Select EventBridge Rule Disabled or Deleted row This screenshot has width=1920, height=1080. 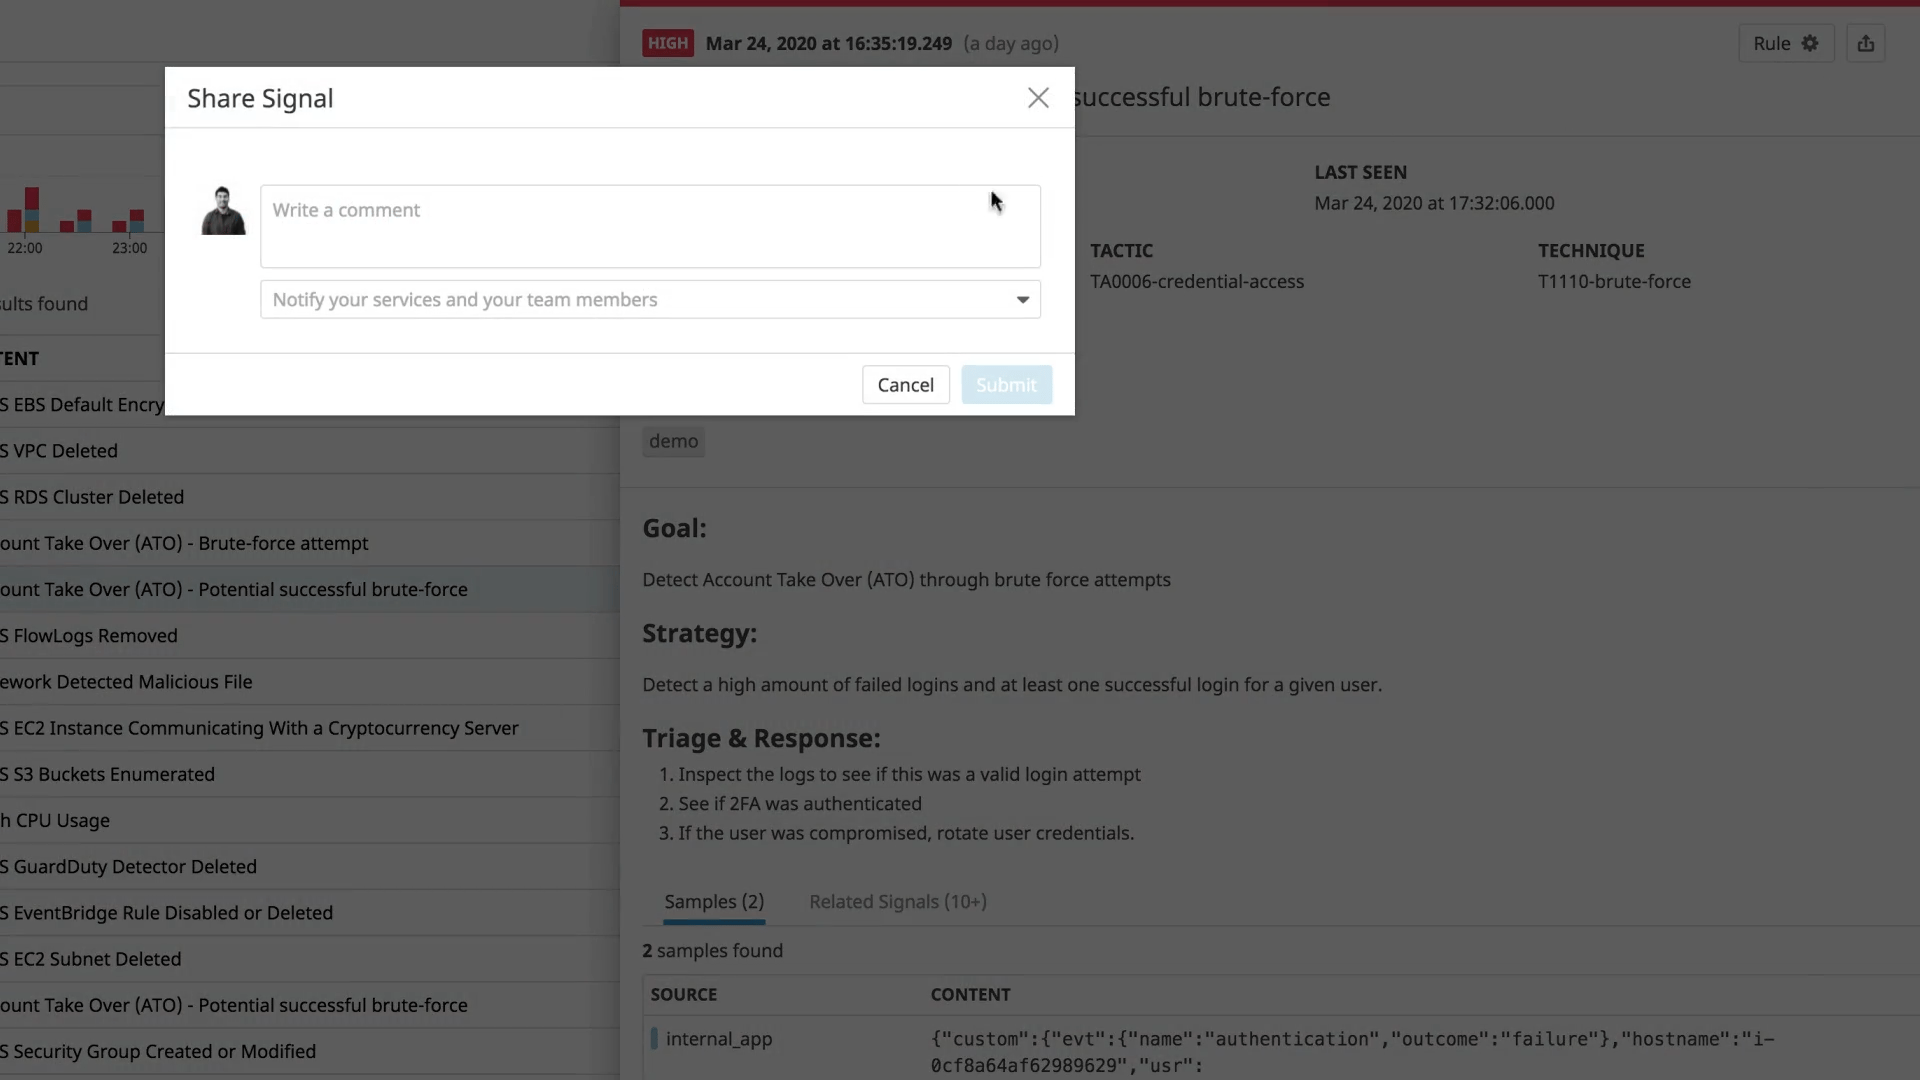(x=310, y=913)
